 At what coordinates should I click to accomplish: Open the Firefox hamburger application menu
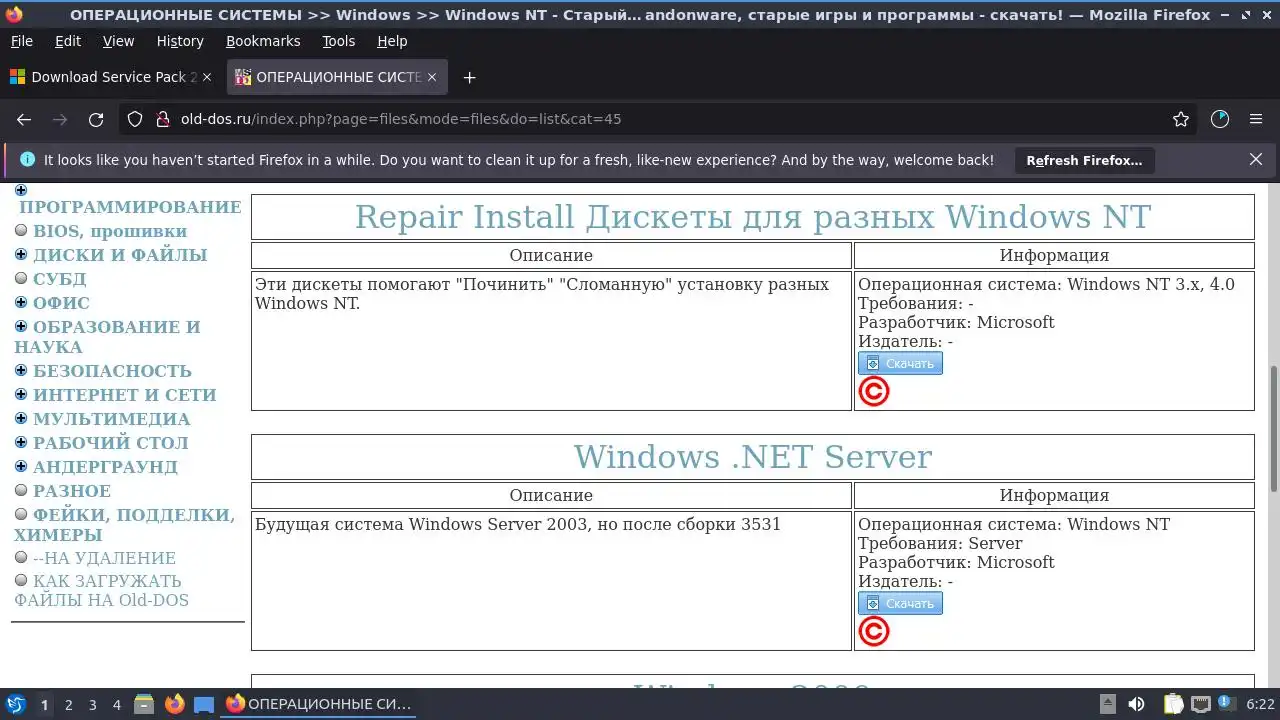point(1256,119)
